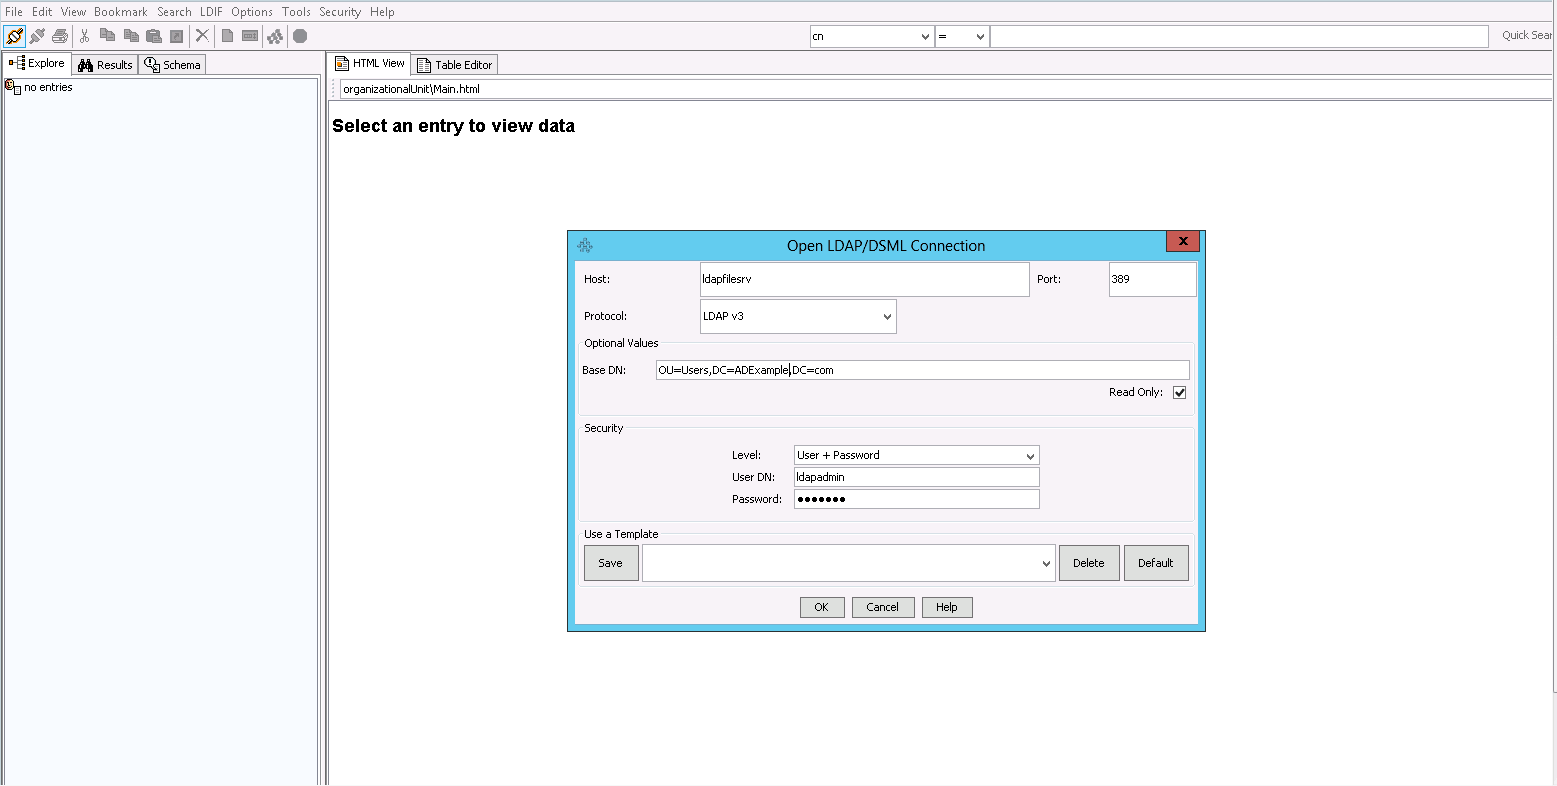Click the Connect to server toolbar icon
The width and height of the screenshot is (1557, 786).
click(x=14, y=36)
